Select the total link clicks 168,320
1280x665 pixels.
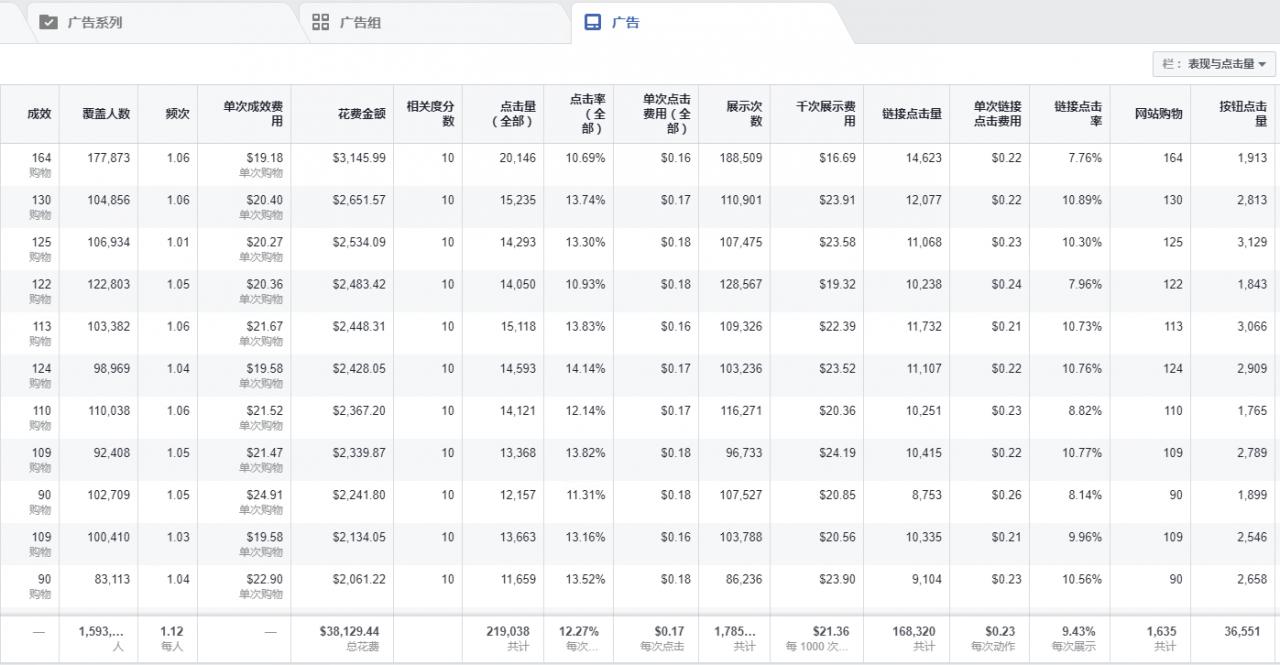tap(913, 631)
